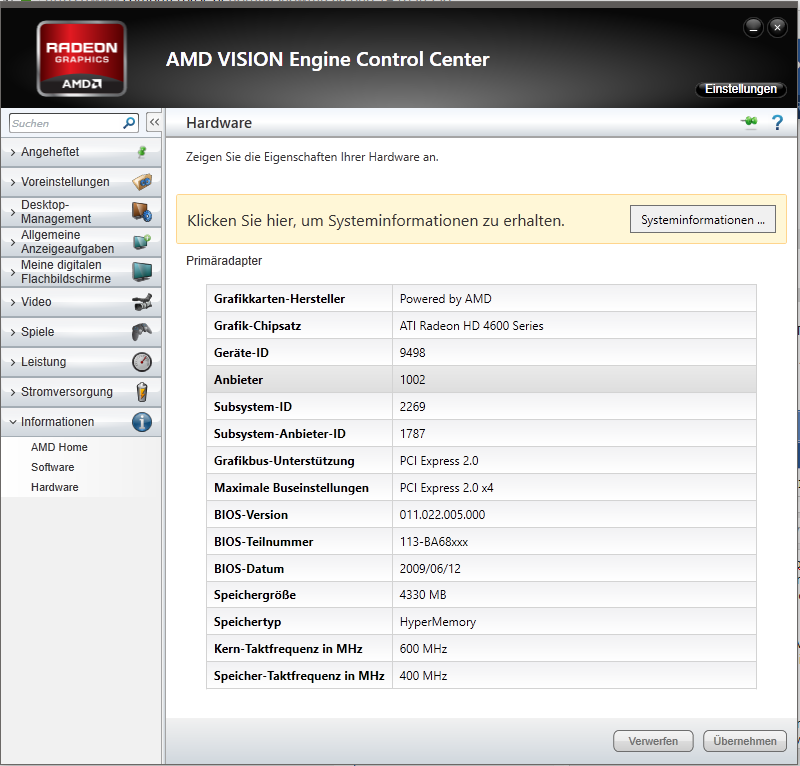Open the Einstellungen menu
This screenshot has height=766, width=800.
tap(740, 89)
